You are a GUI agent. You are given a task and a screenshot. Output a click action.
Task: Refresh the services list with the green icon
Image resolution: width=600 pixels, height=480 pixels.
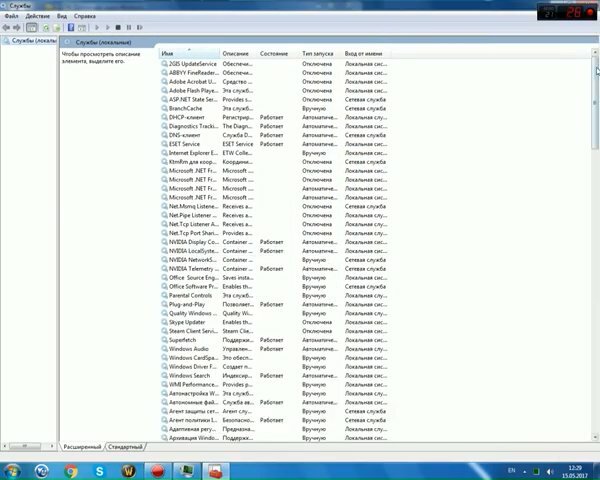[x=46, y=28]
